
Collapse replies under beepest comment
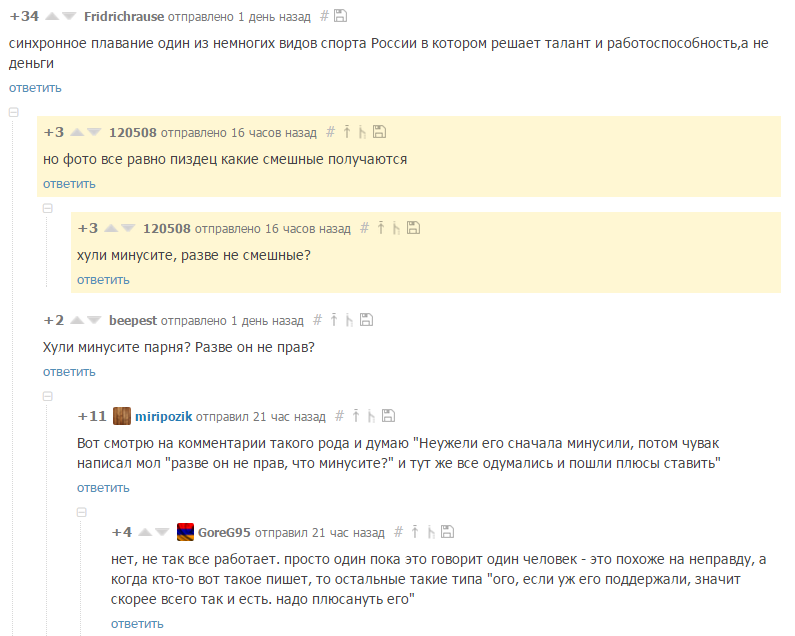click(48, 396)
